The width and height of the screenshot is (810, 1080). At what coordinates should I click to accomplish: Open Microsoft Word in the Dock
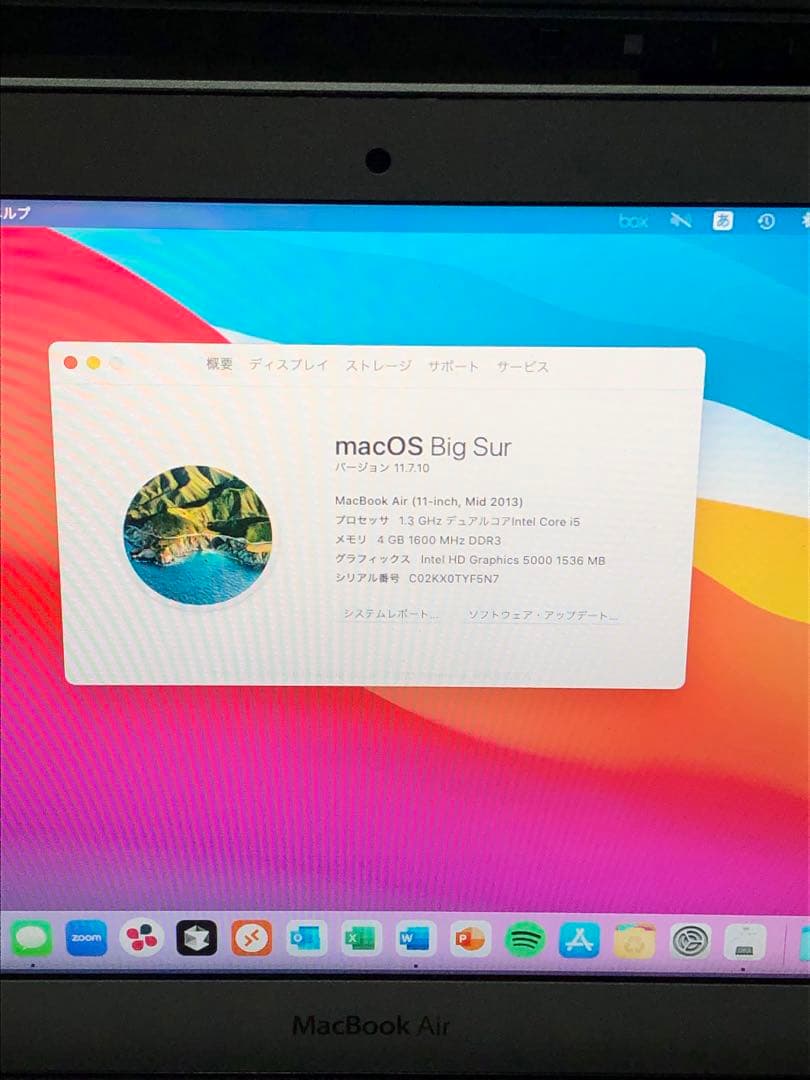(416, 938)
